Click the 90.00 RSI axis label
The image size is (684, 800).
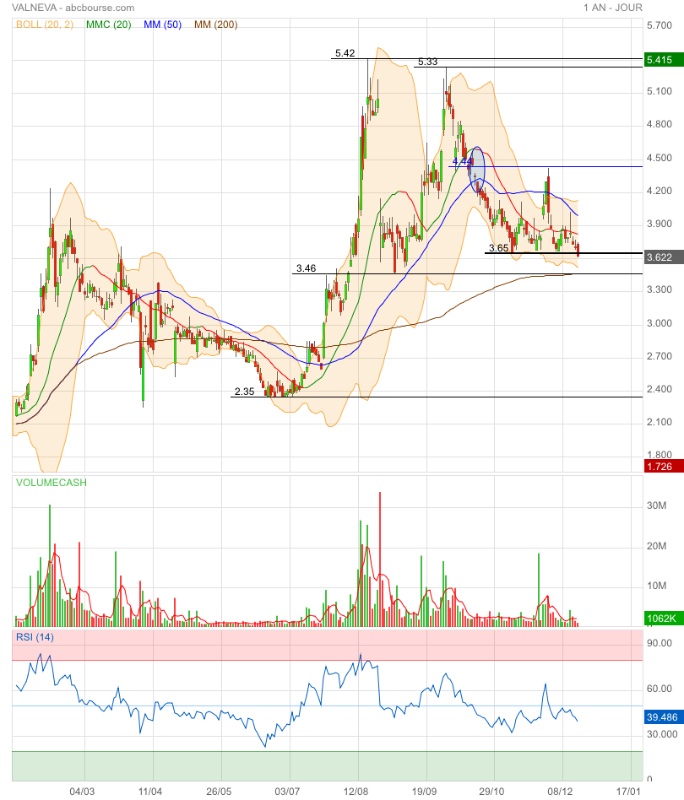point(660,643)
